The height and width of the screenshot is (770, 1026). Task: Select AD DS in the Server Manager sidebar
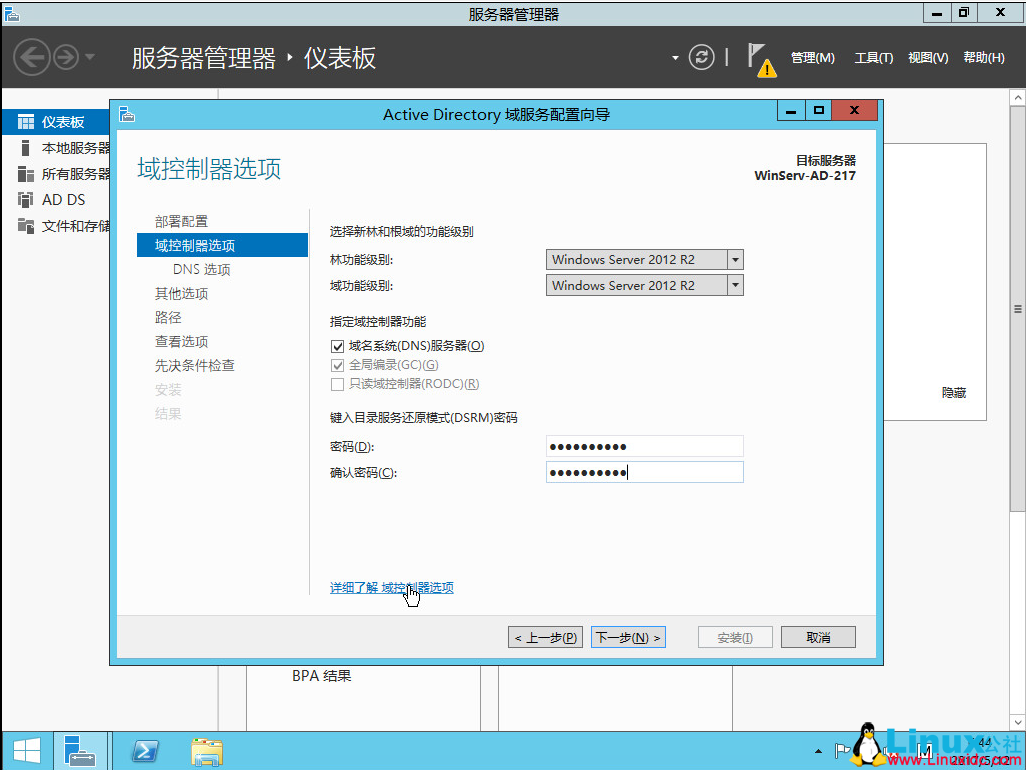click(x=60, y=199)
